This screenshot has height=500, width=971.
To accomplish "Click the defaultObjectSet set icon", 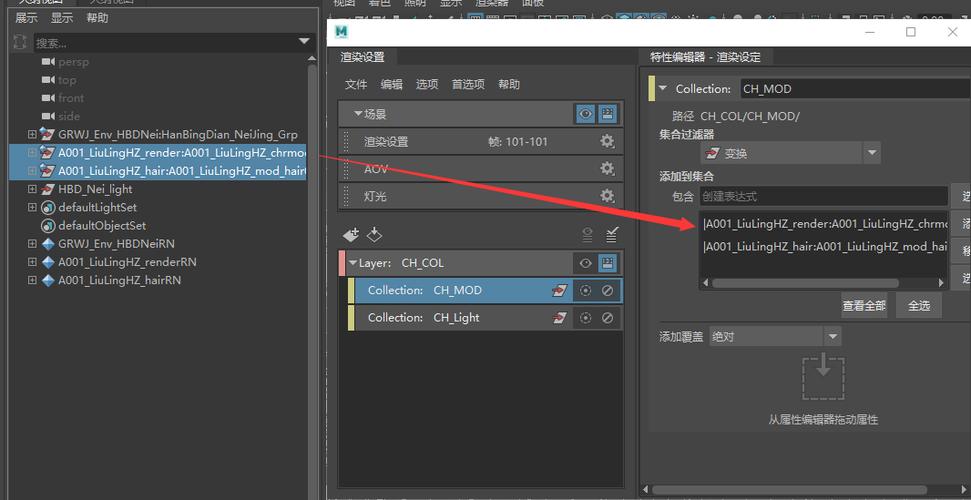I will (x=48, y=226).
